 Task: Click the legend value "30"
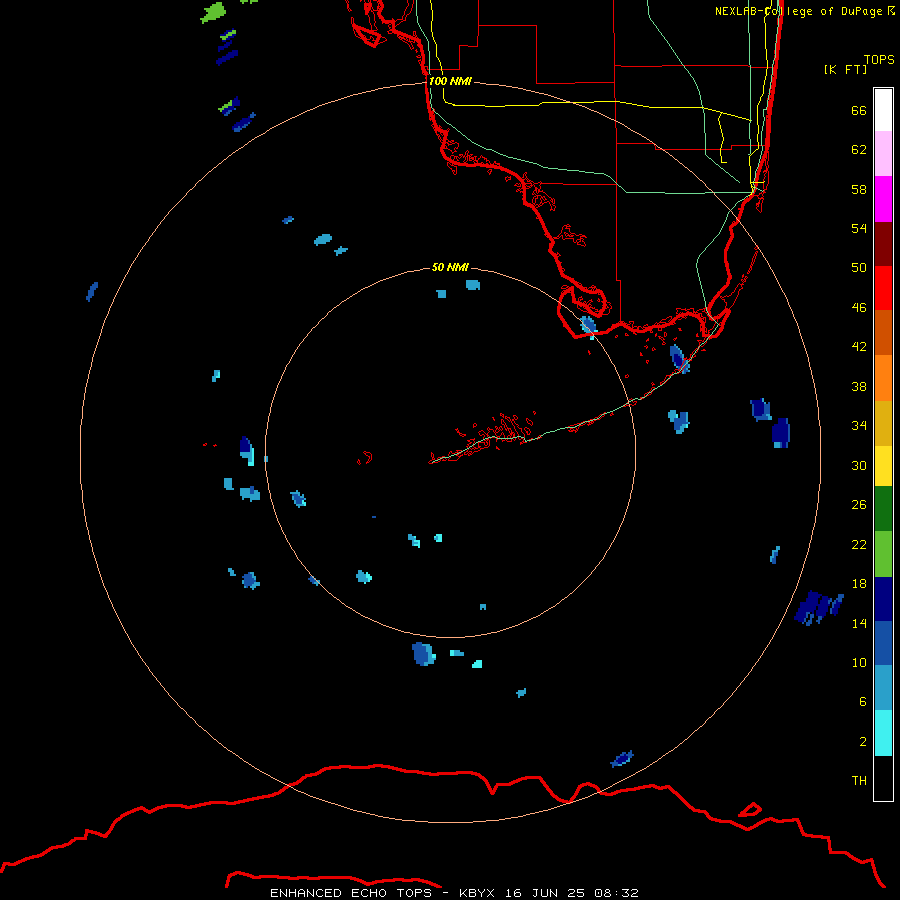(x=859, y=465)
